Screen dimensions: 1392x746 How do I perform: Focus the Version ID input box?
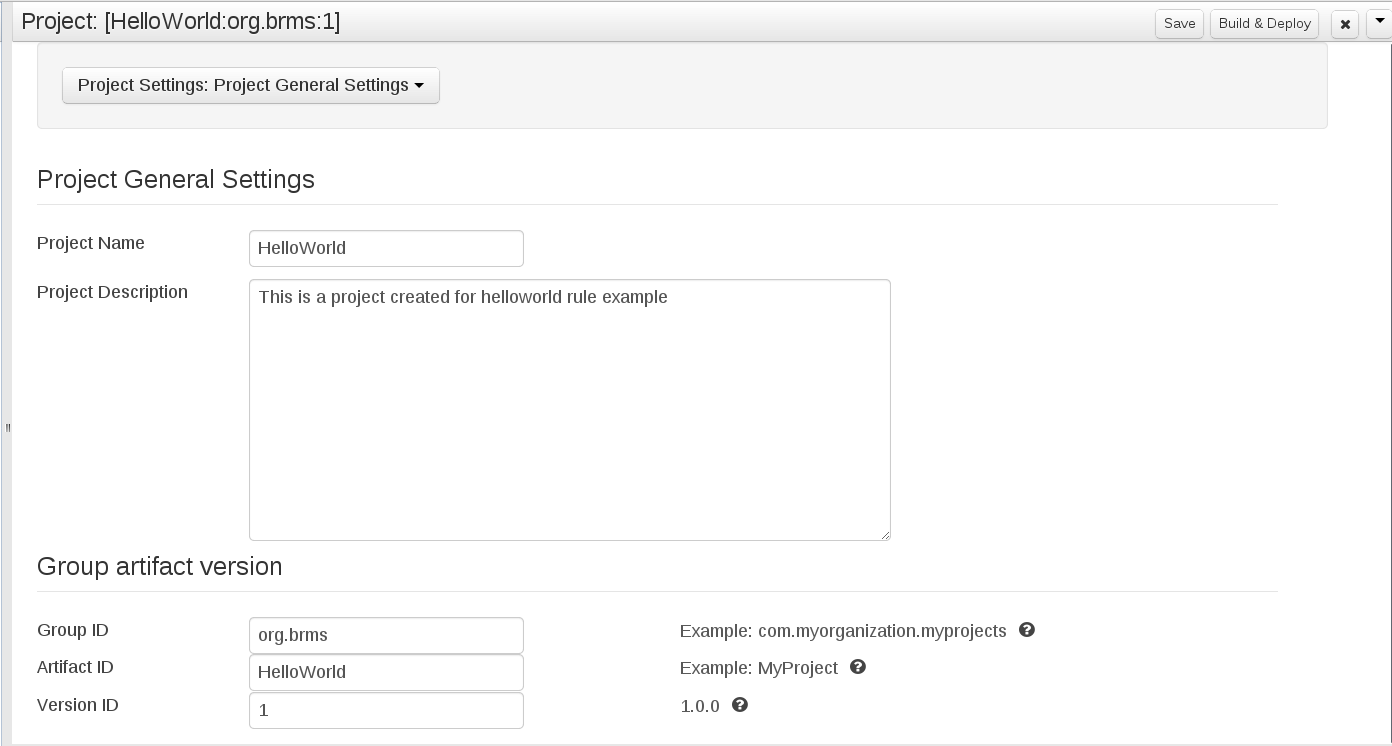pyautogui.click(x=386, y=710)
